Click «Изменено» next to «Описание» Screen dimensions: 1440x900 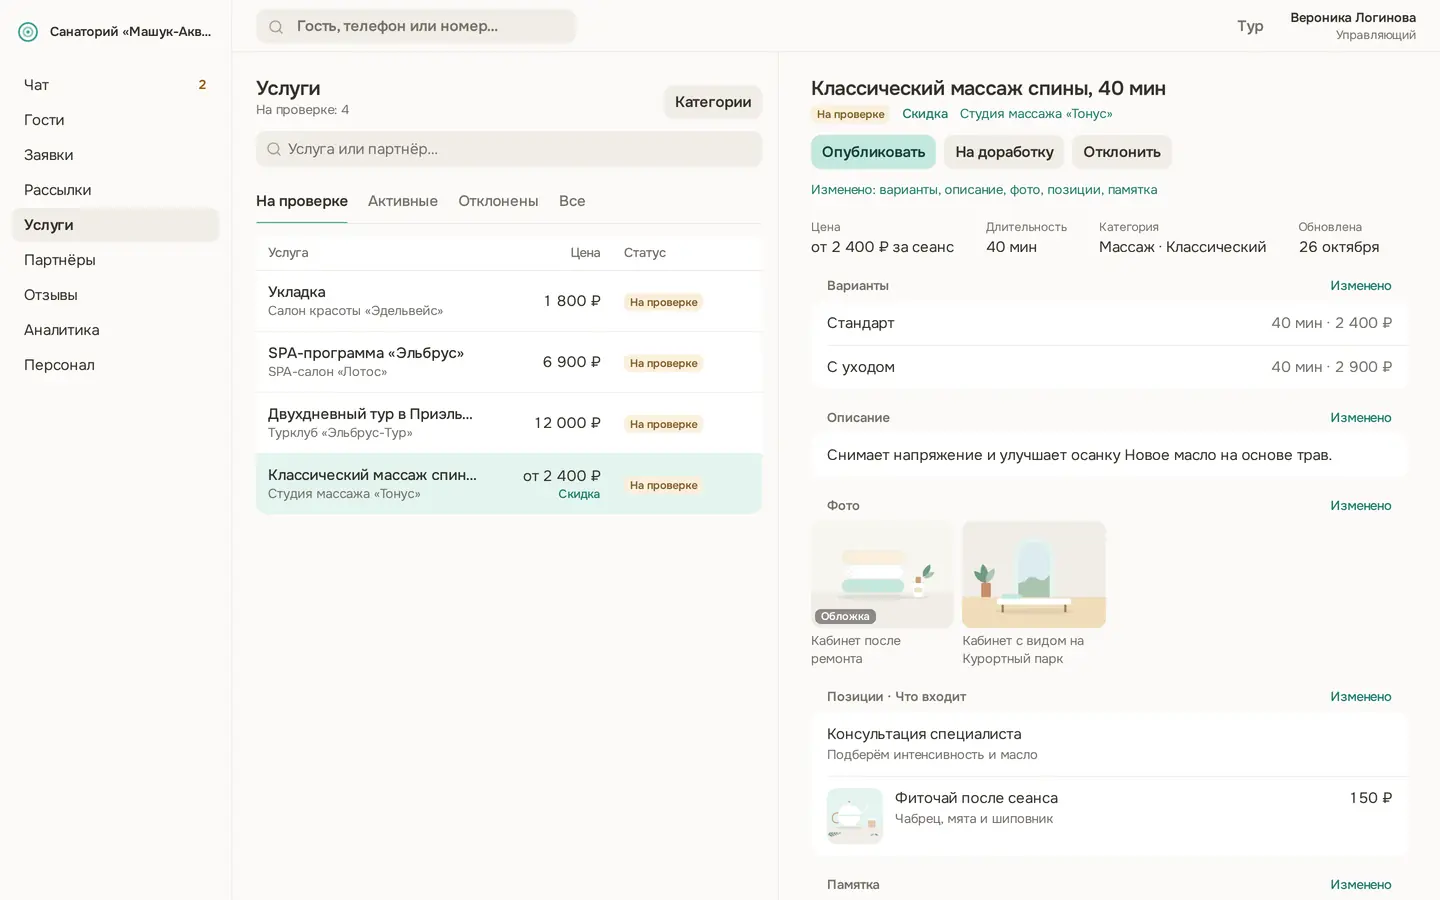tap(1360, 418)
